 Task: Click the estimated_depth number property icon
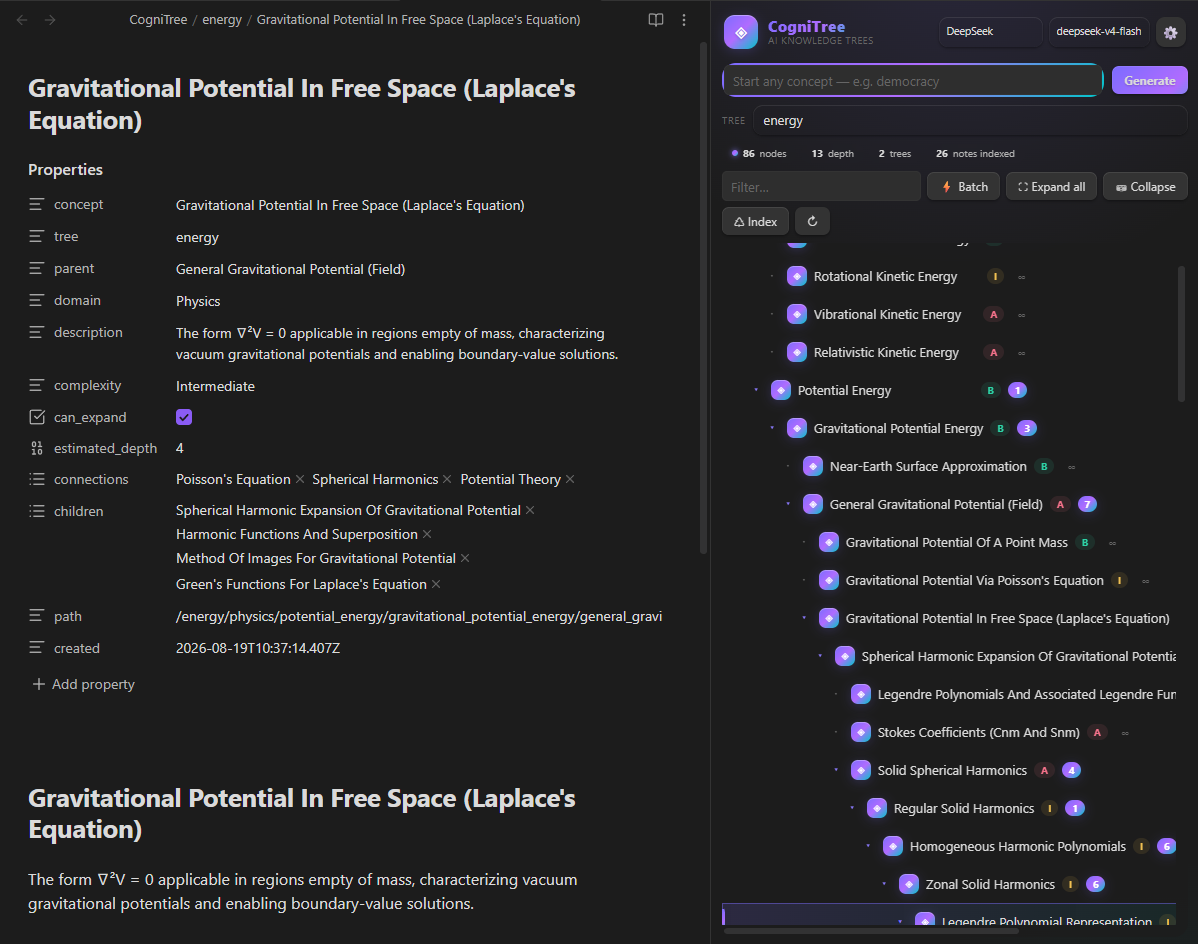pyautogui.click(x=37, y=448)
